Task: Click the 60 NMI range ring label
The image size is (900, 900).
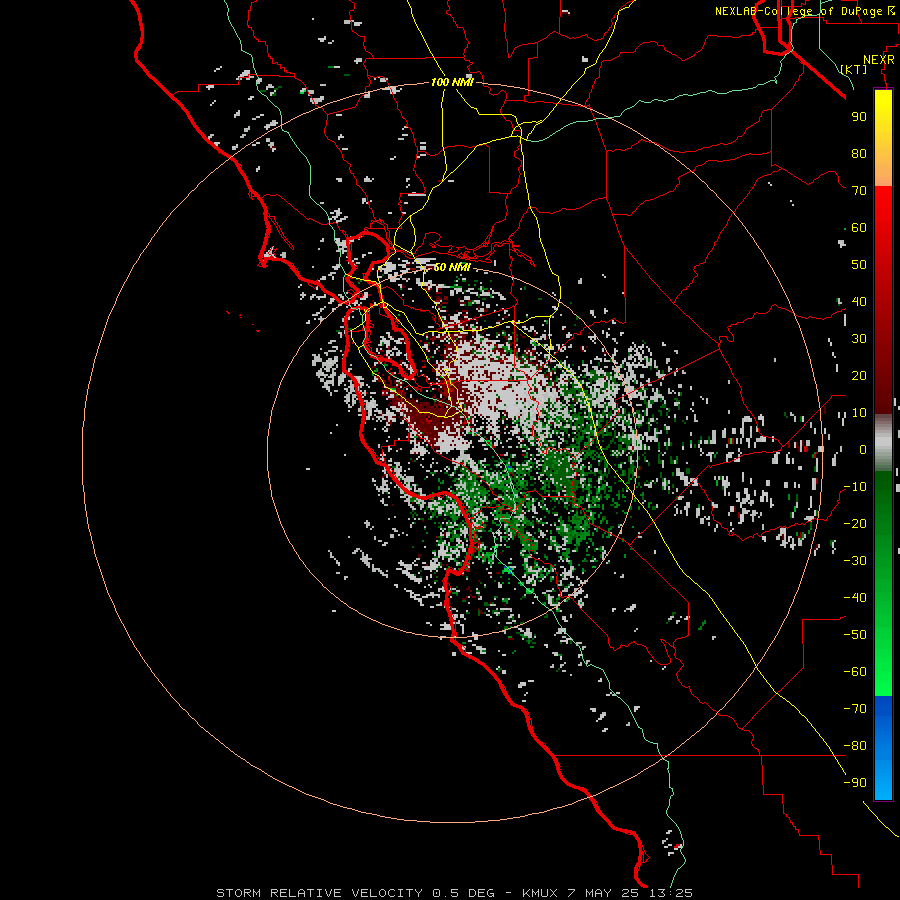Action: 452,267
